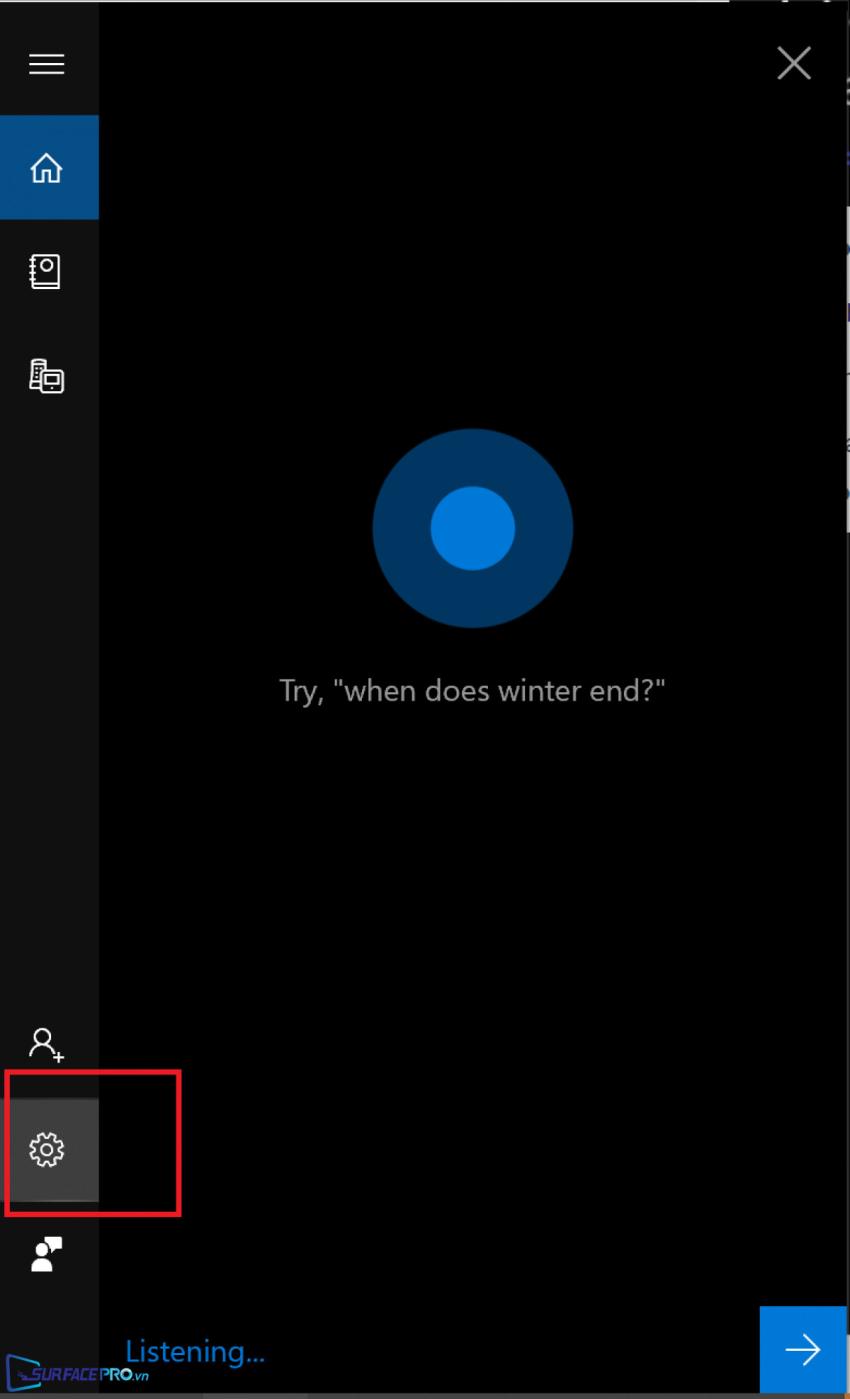The width and height of the screenshot is (850, 1399).
Task: Open Cortana Settings gear
Action: 47,1150
